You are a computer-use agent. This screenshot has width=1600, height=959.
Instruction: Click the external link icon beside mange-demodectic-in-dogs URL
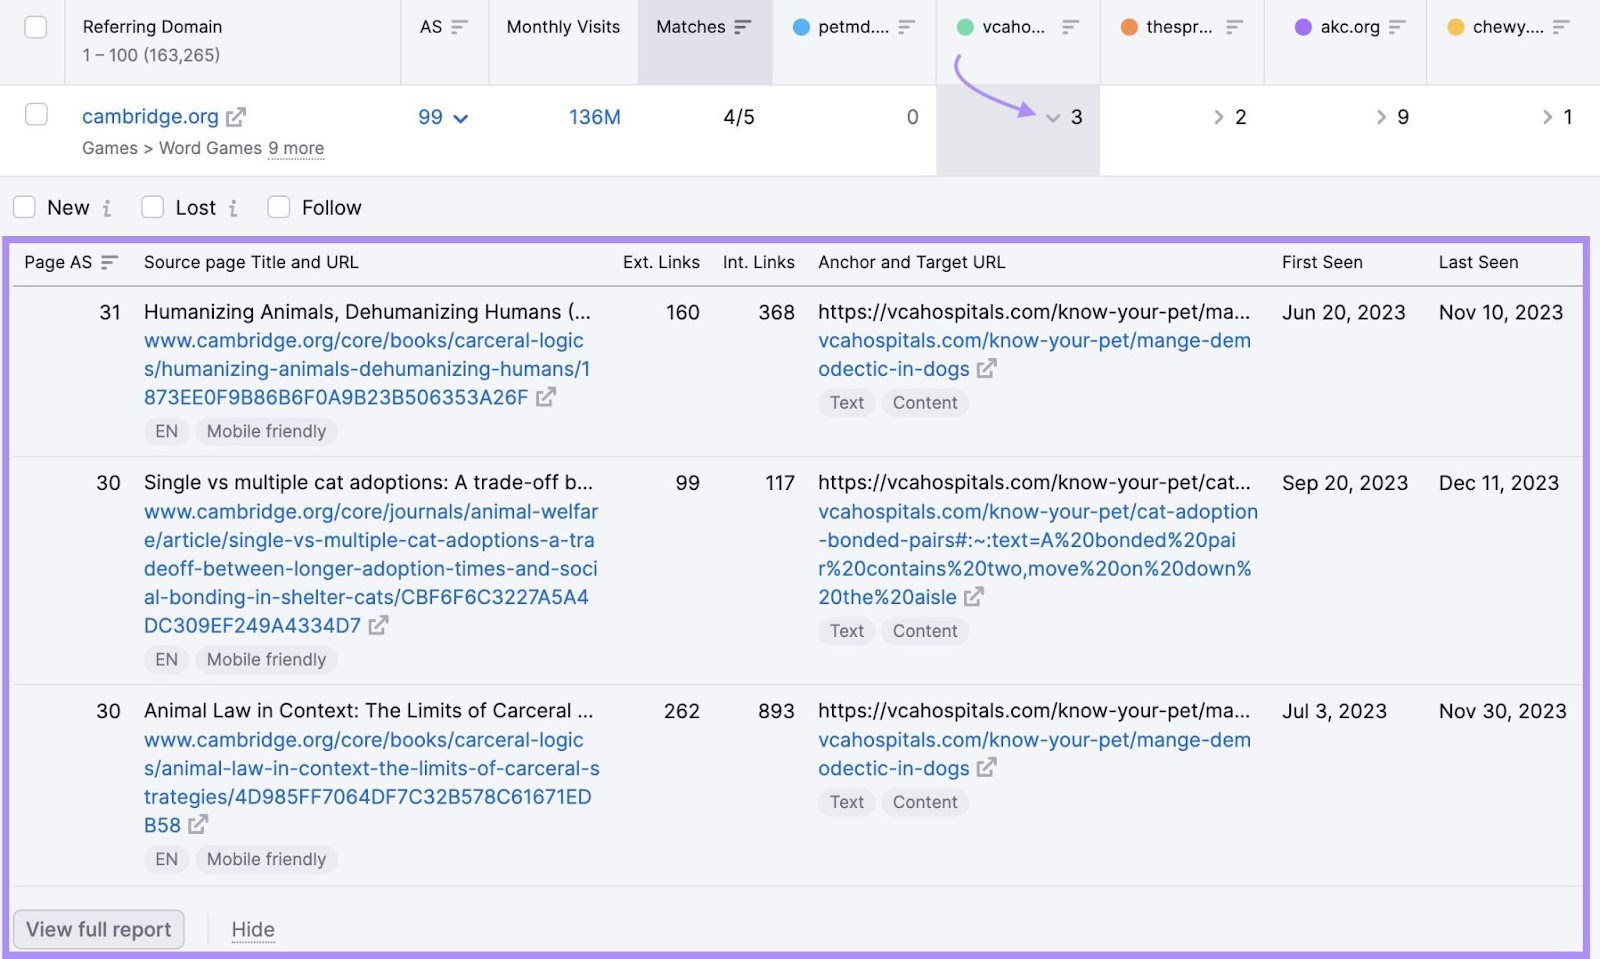[987, 369]
